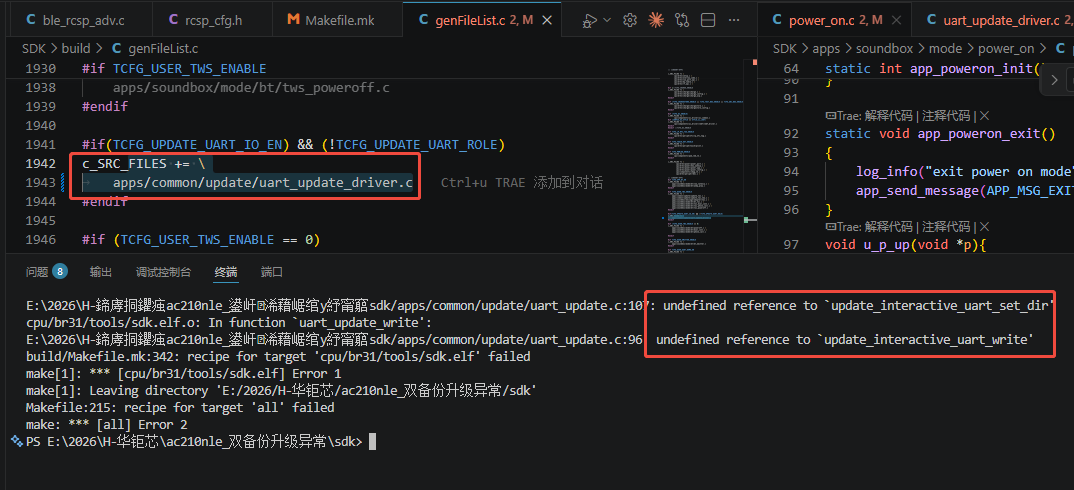Open the gear settings icon in editor toolbar
This screenshot has width=1074, height=490.
pyautogui.click(x=630, y=21)
